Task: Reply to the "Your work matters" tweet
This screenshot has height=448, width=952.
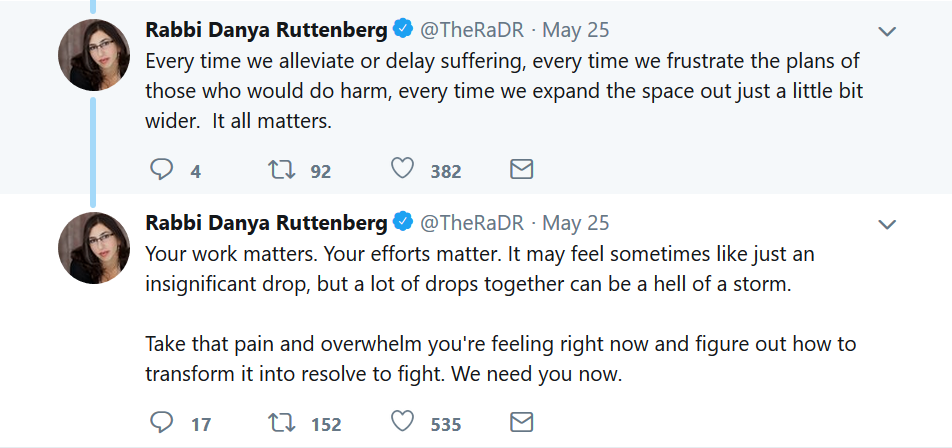Action: pyautogui.click(x=162, y=422)
